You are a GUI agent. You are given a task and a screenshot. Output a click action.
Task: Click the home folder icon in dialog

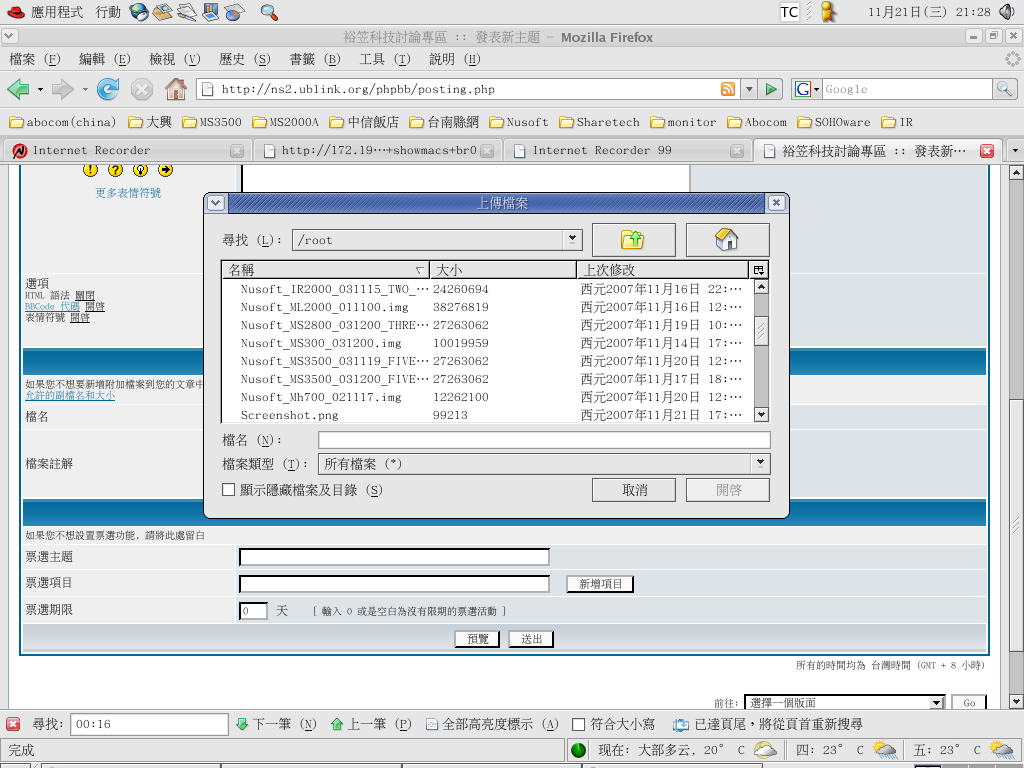(727, 240)
